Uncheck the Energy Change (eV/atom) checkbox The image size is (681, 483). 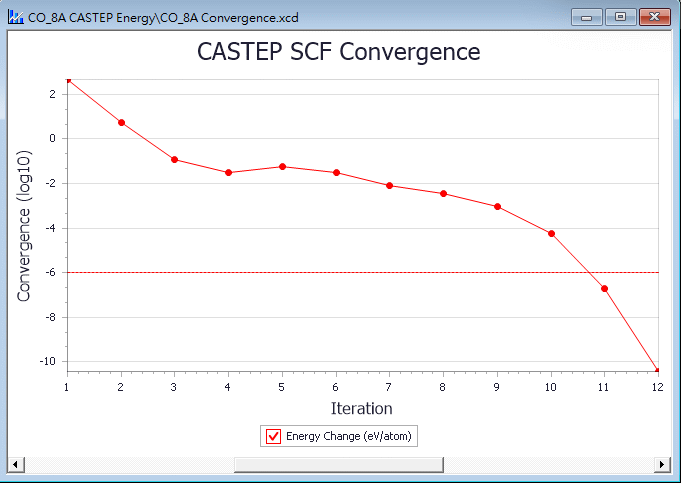(x=273, y=436)
